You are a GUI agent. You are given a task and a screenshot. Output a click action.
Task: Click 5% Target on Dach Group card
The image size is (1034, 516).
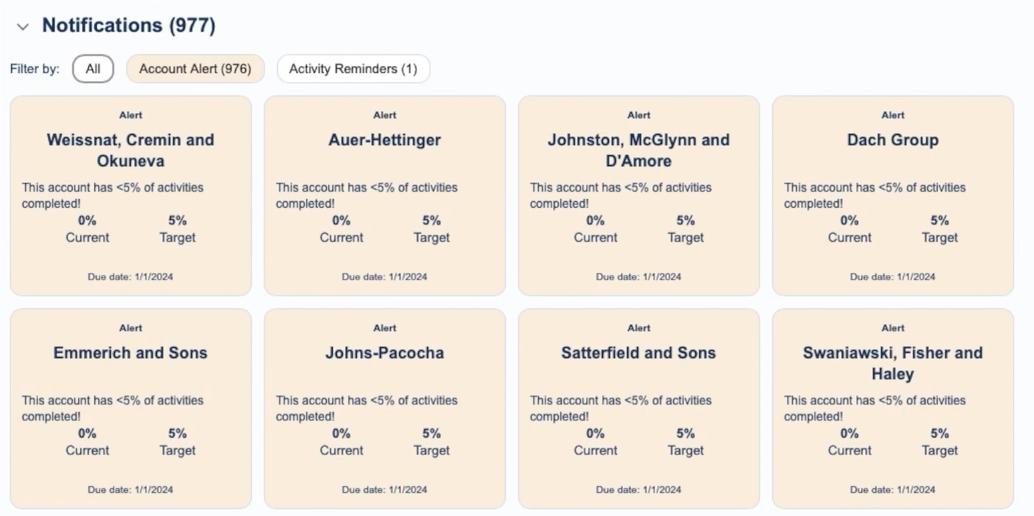pos(939,229)
